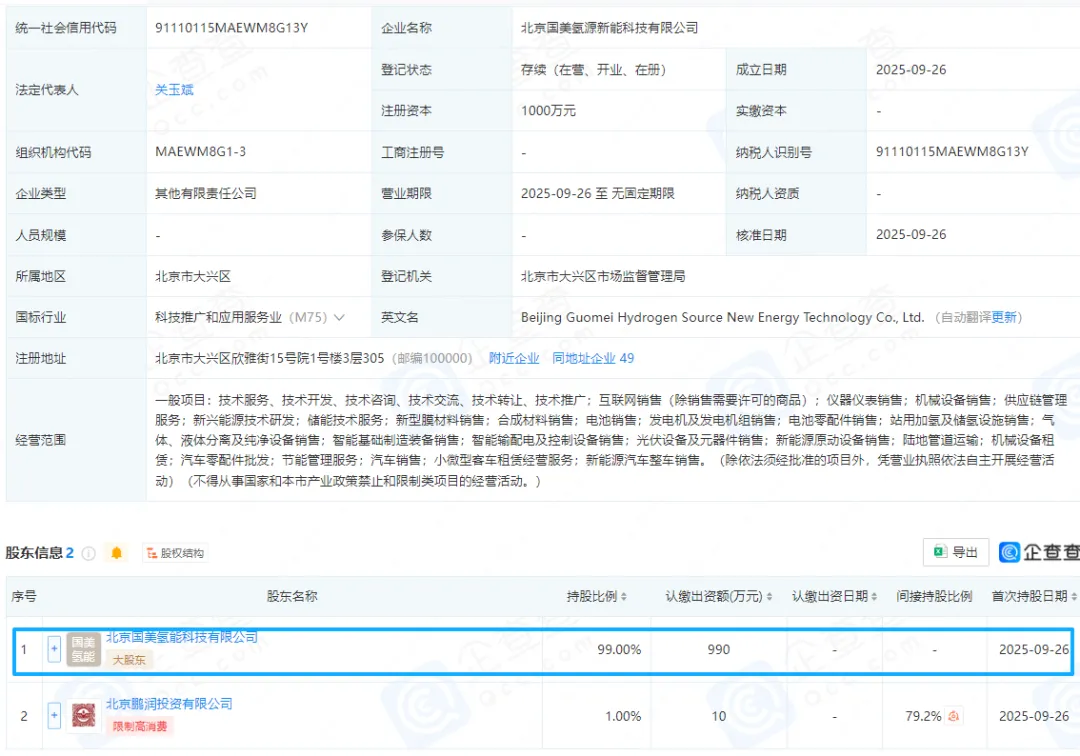Click the 限制高消费 red tag

pyautogui.click(x=140, y=726)
